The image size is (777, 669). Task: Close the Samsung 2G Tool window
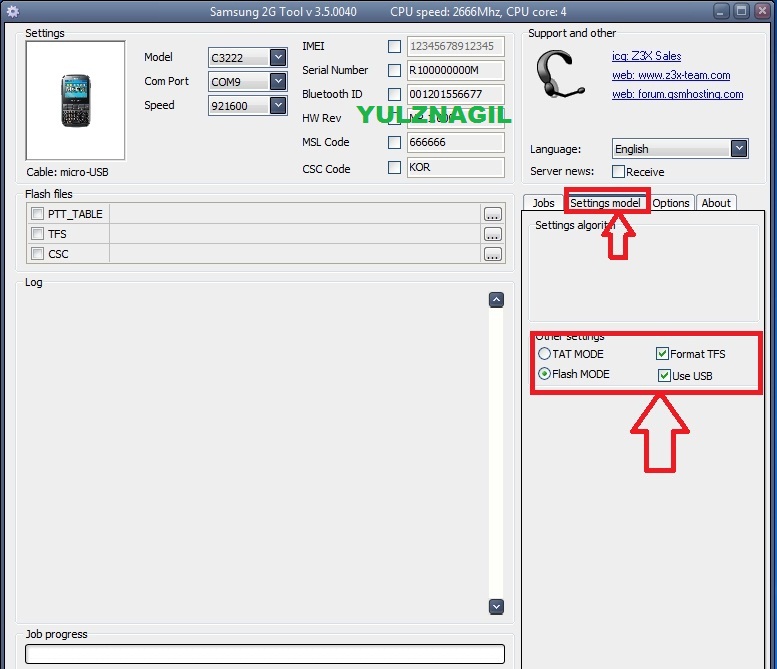(762, 11)
